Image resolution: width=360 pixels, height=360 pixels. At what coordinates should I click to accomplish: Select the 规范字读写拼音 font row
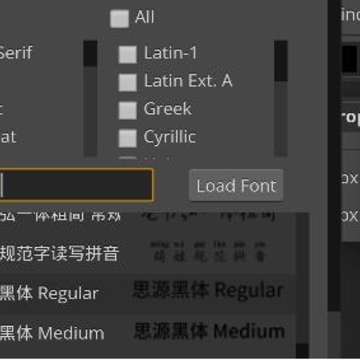148,253
